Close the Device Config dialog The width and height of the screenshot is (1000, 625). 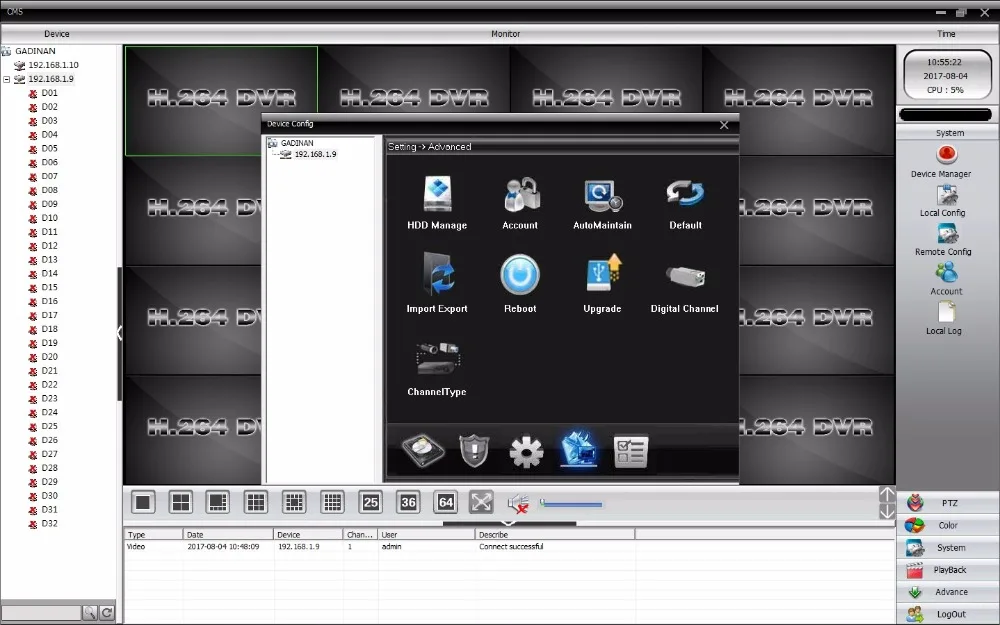[724, 125]
